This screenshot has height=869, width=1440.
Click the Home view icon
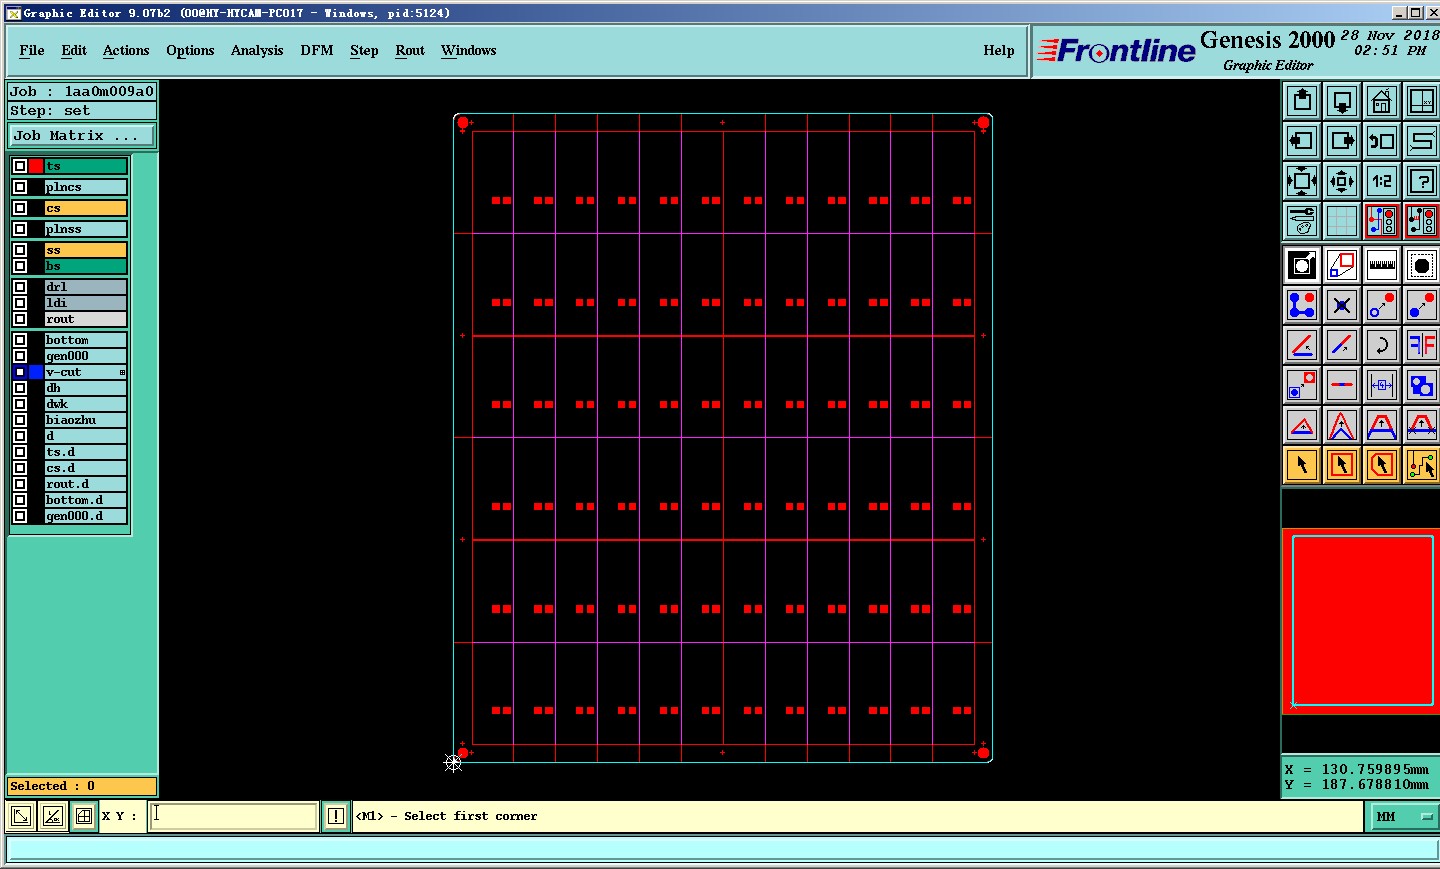[x=1382, y=101]
